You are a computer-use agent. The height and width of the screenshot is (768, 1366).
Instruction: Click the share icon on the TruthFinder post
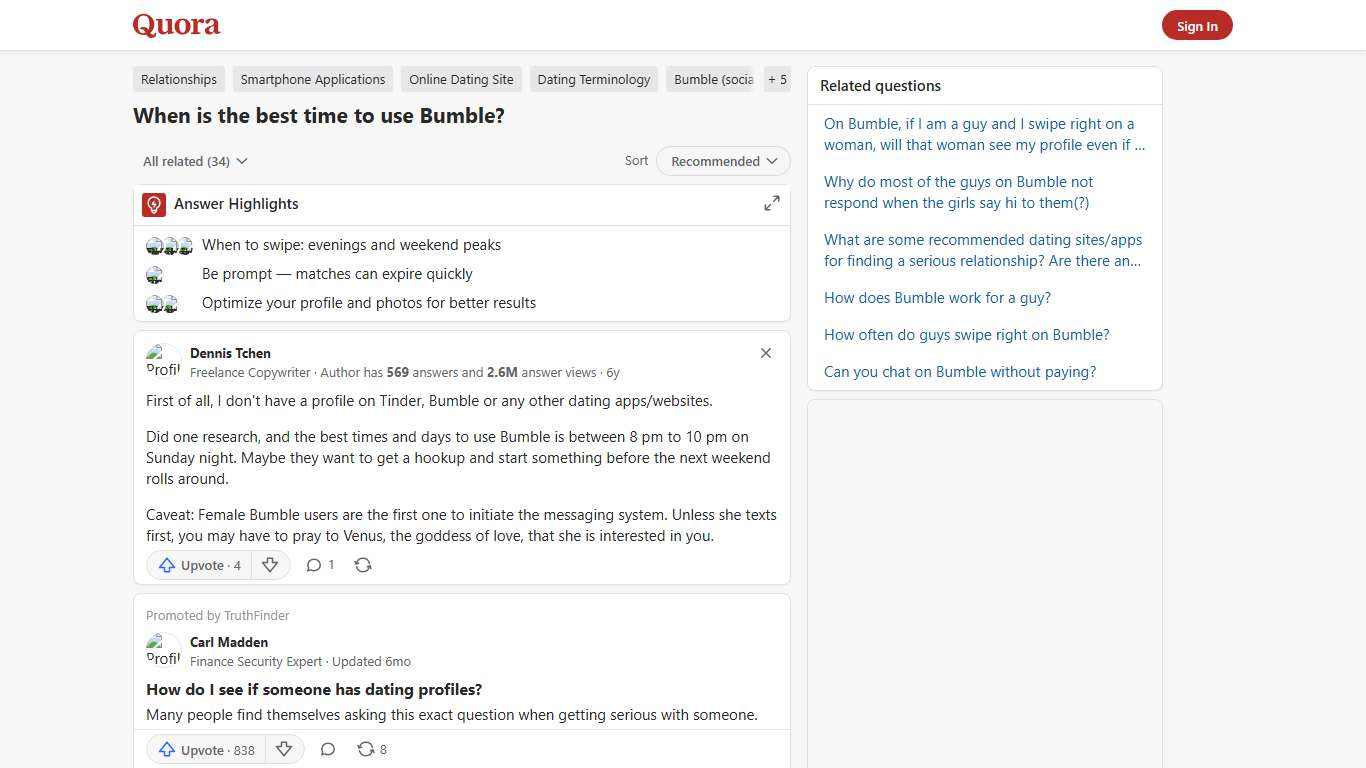click(x=366, y=749)
